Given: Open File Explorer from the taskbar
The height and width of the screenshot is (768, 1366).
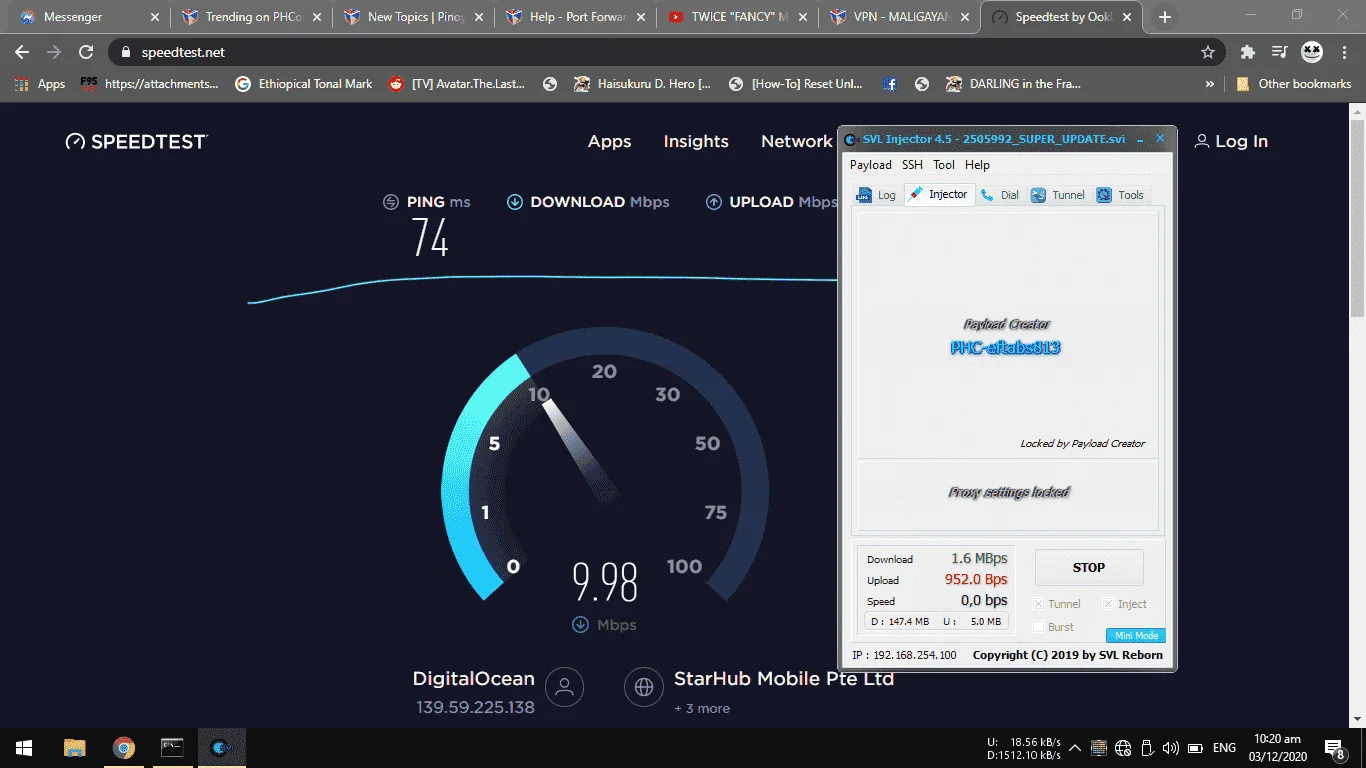Looking at the screenshot, I should (x=74, y=747).
